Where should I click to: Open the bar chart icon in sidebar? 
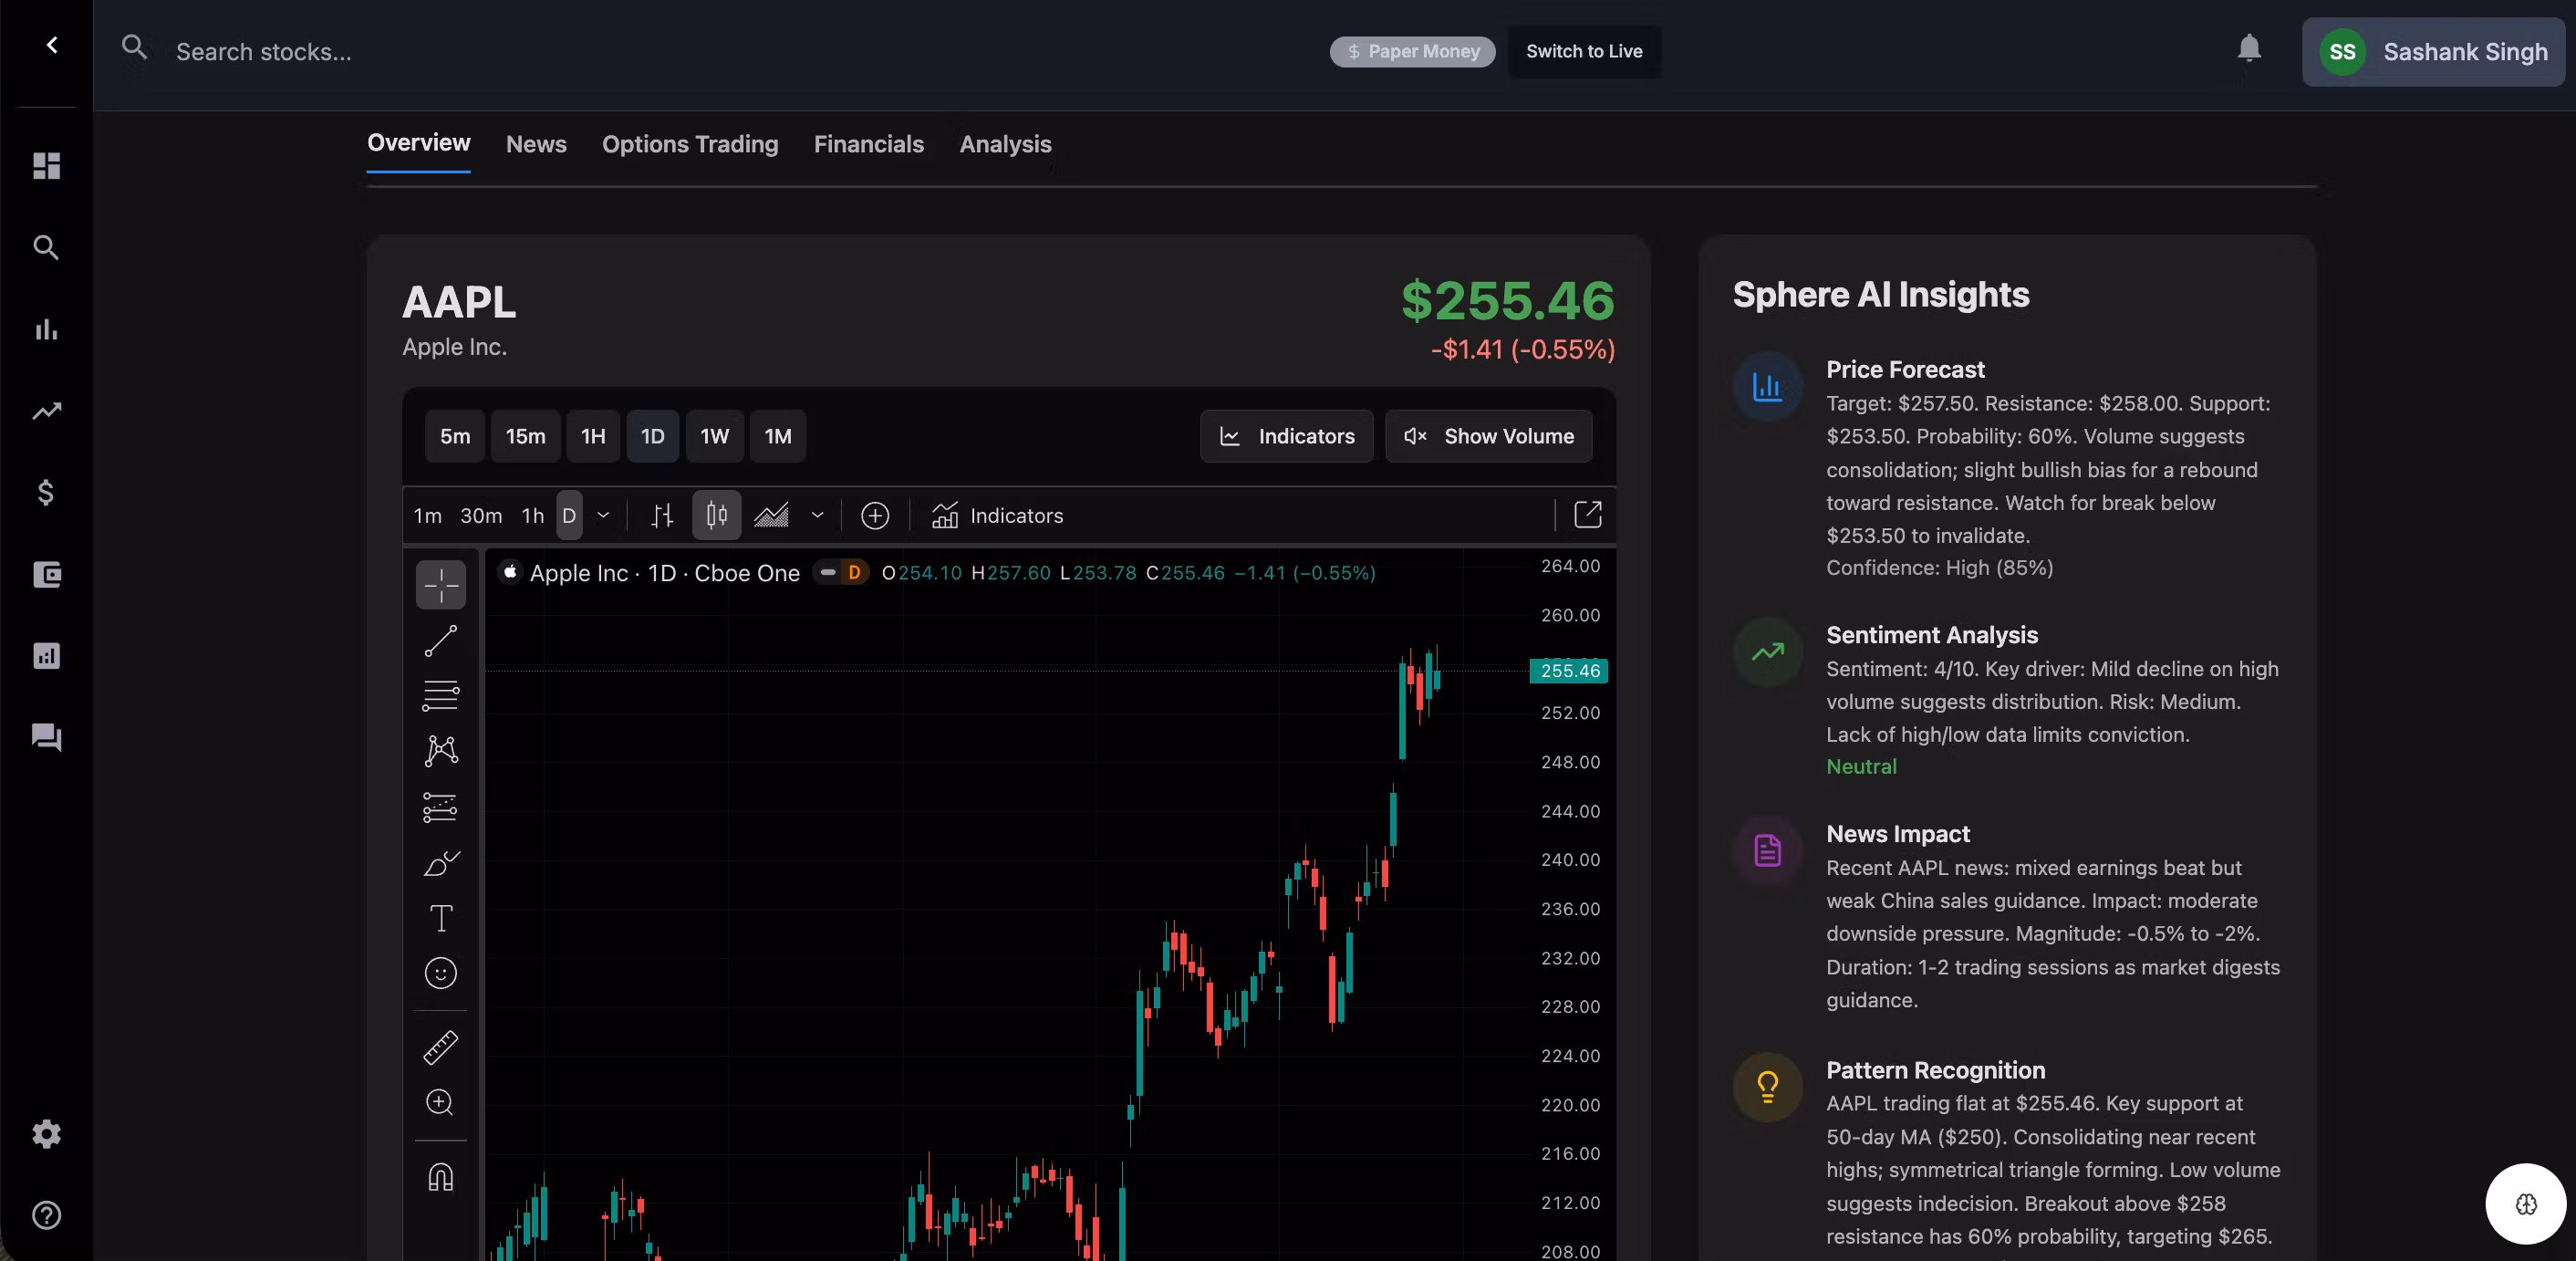pos(46,329)
